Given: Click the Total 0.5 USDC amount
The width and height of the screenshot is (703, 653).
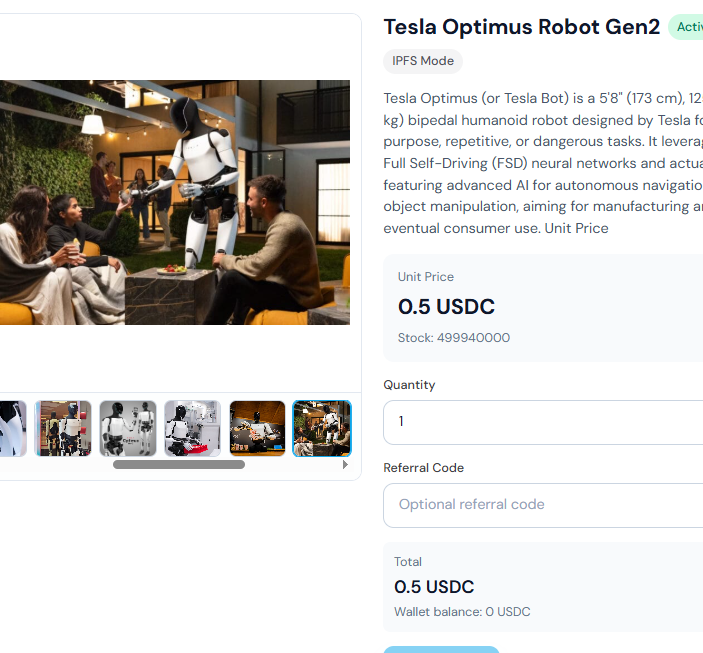Looking at the screenshot, I should pyautogui.click(x=434, y=587).
